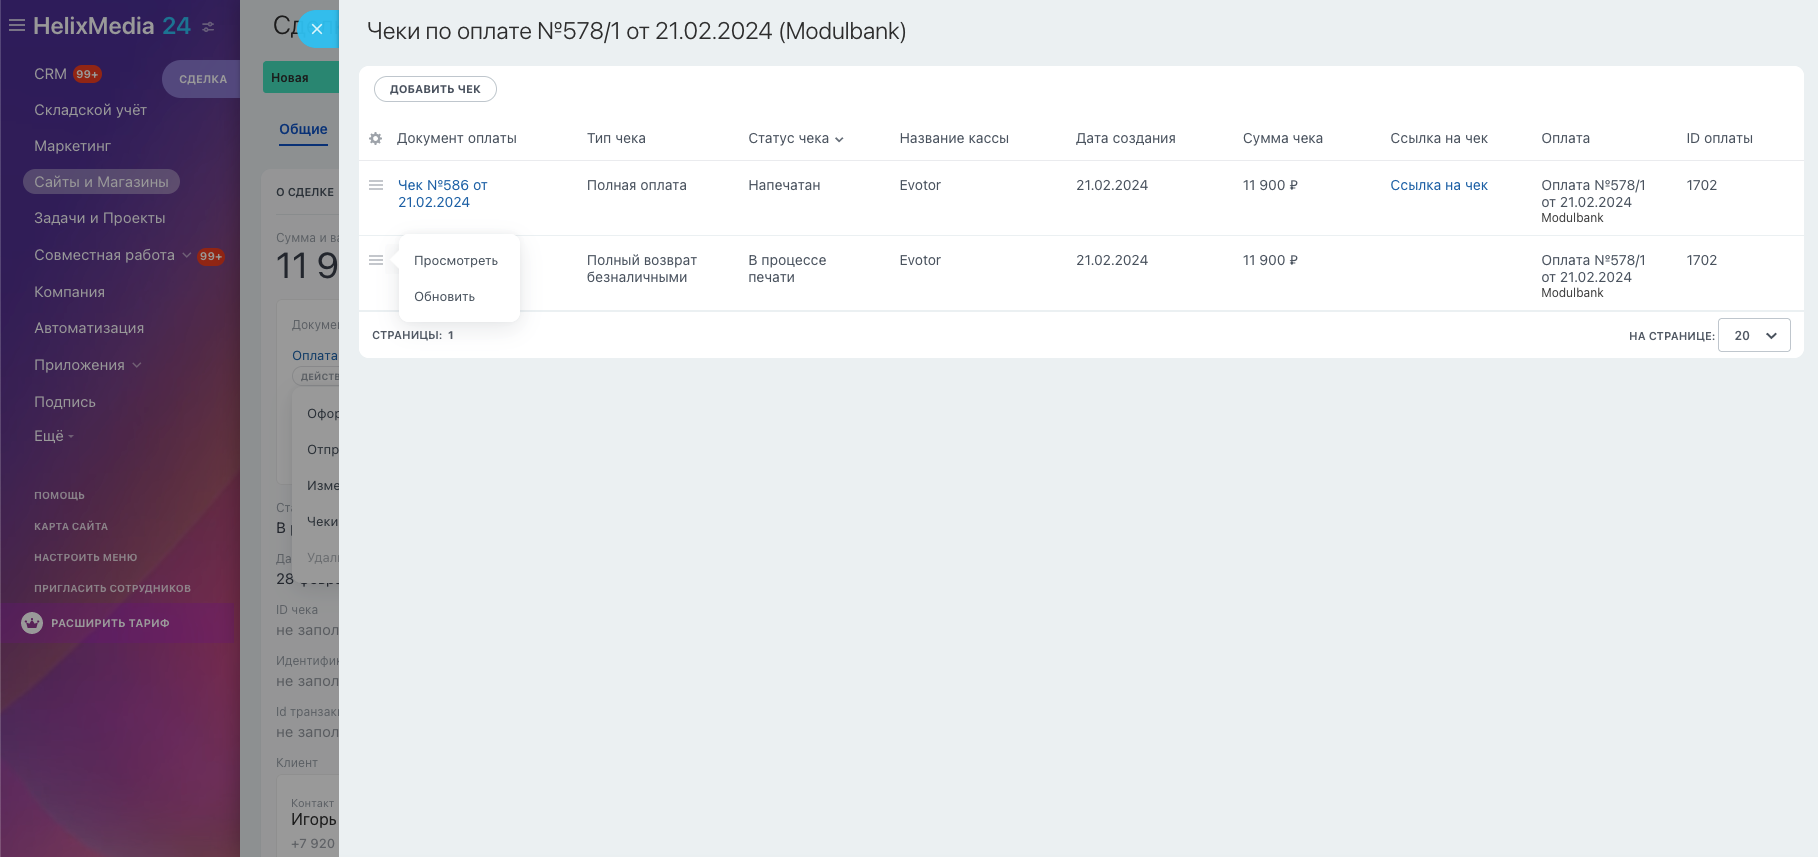The width and height of the screenshot is (1818, 857).
Task: Sort by Сумма чека column header
Action: tap(1282, 139)
